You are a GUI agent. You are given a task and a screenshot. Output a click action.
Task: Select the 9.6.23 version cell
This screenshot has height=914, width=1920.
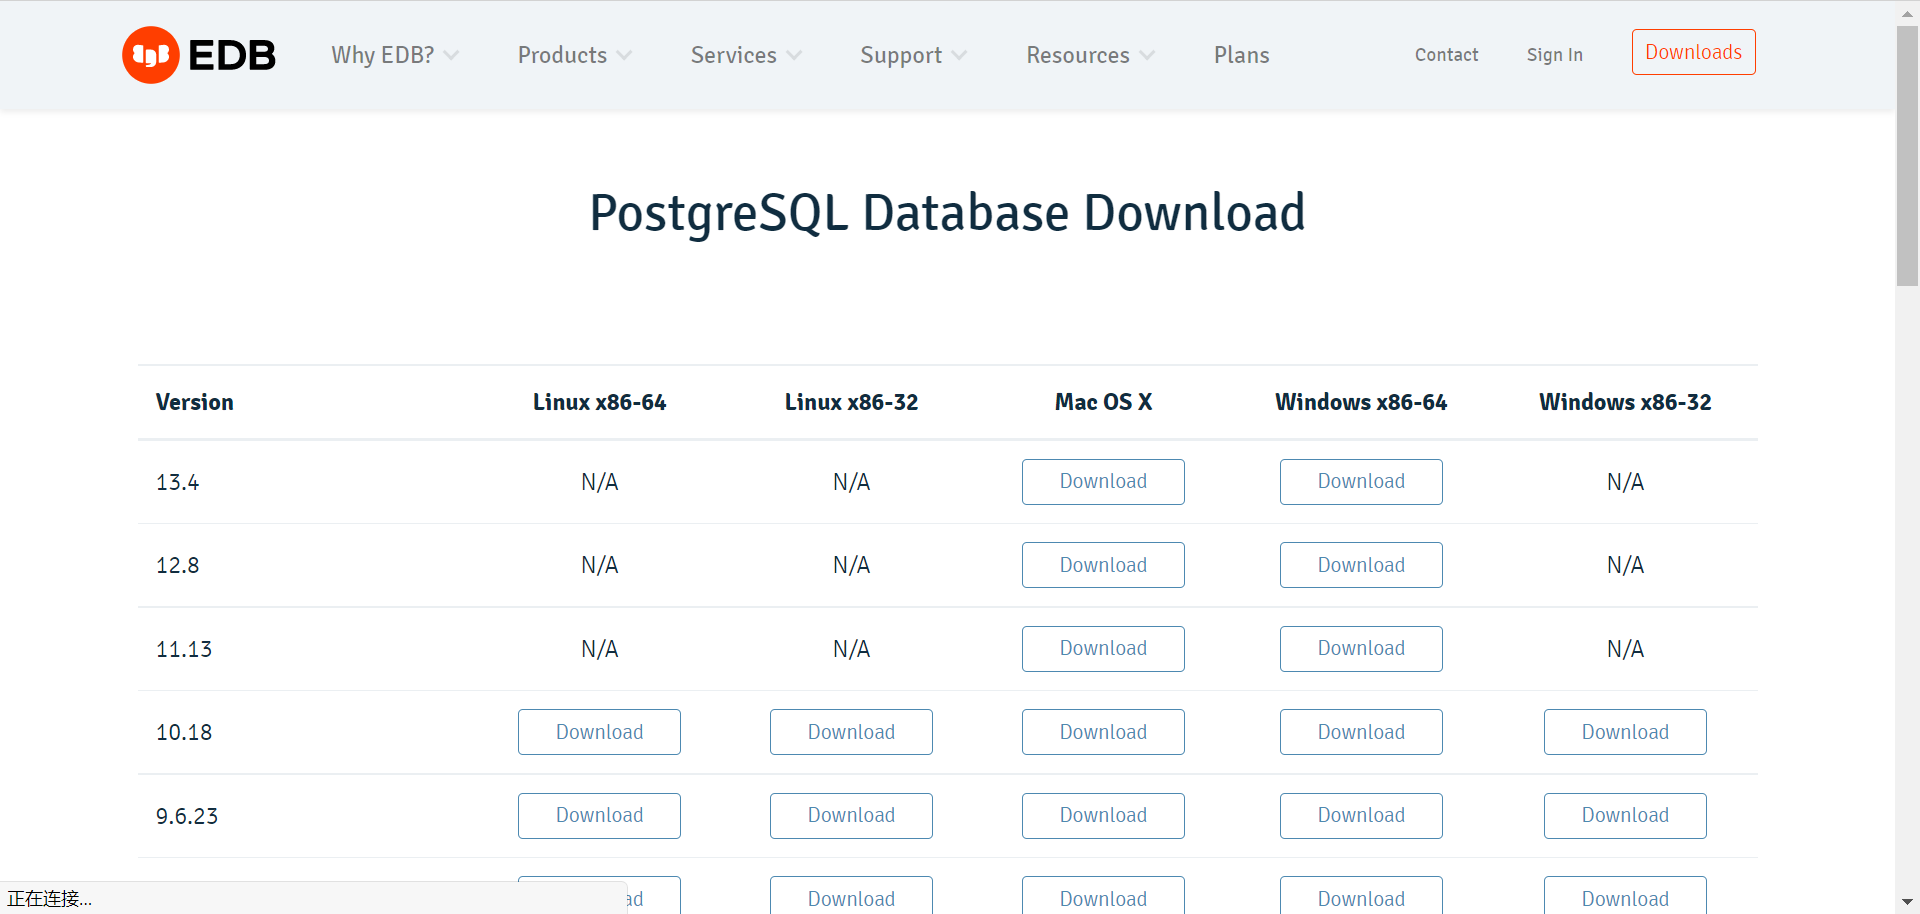pyautogui.click(x=187, y=816)
